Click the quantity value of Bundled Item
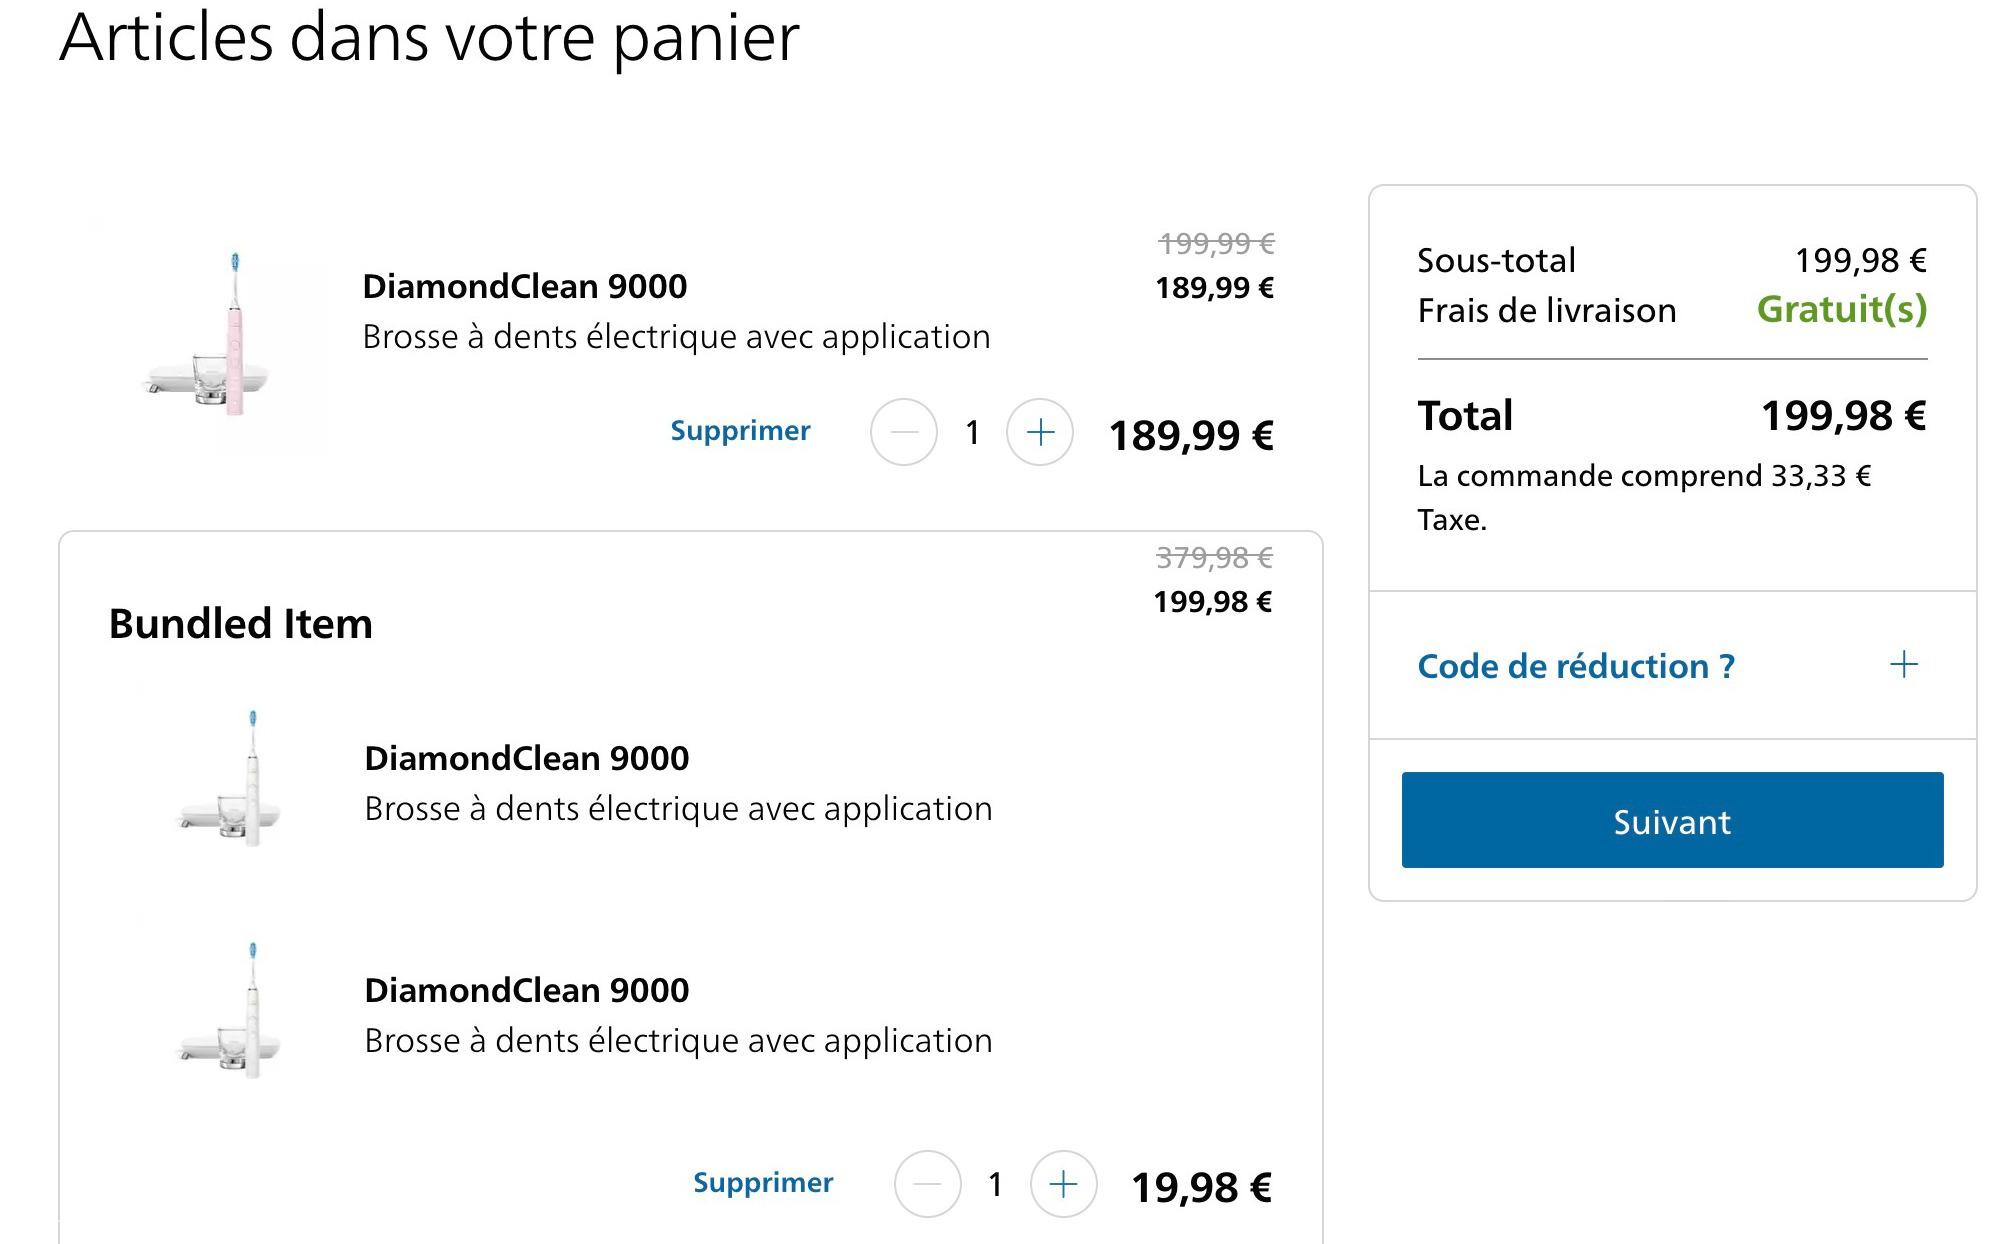The height and width of the screenshot is (1244, 2000). (995, 1185)
